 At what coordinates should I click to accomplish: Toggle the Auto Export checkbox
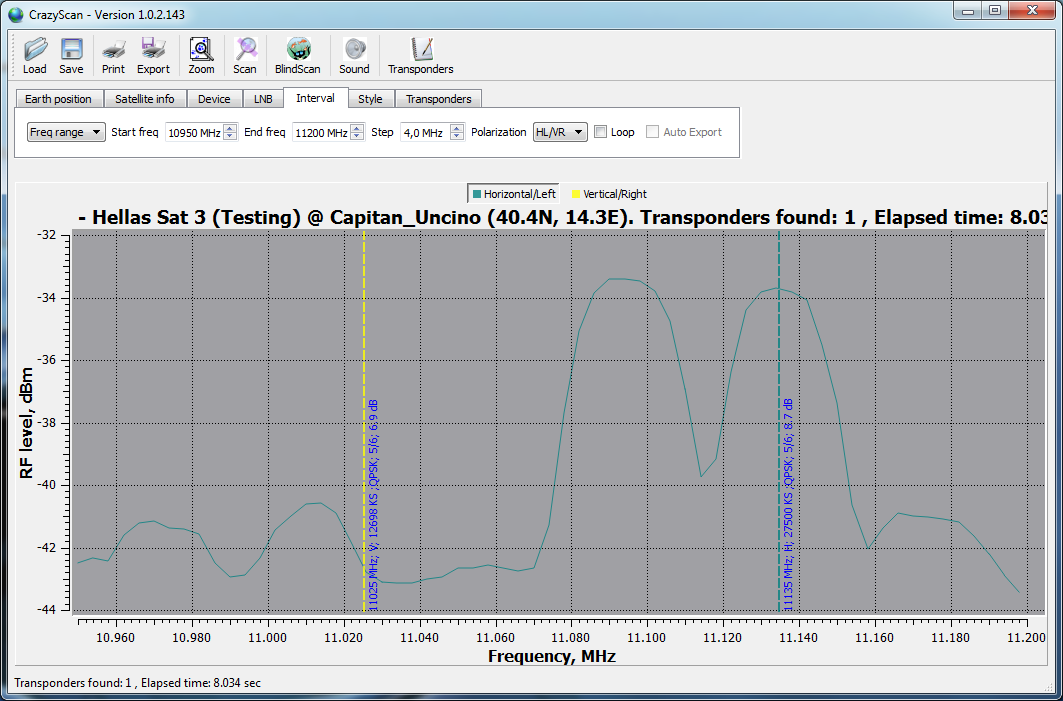pos(652,132)
